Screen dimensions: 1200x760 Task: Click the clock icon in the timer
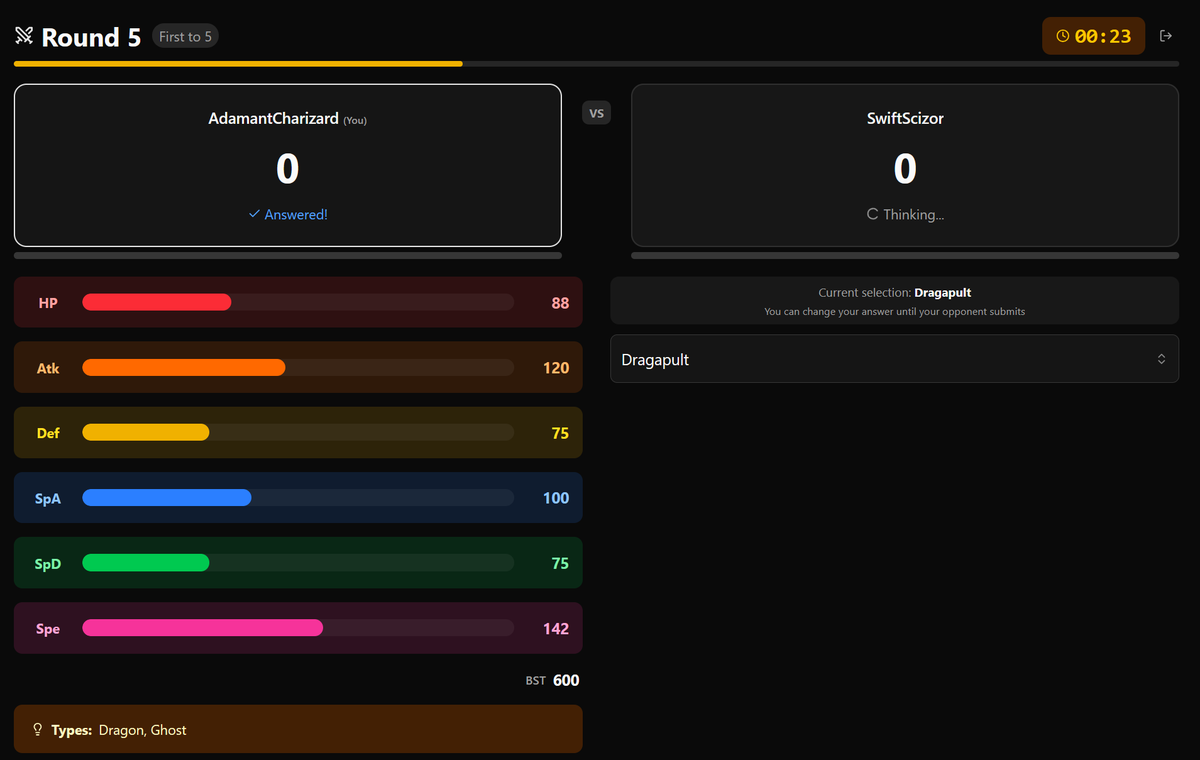(1062, 36)
